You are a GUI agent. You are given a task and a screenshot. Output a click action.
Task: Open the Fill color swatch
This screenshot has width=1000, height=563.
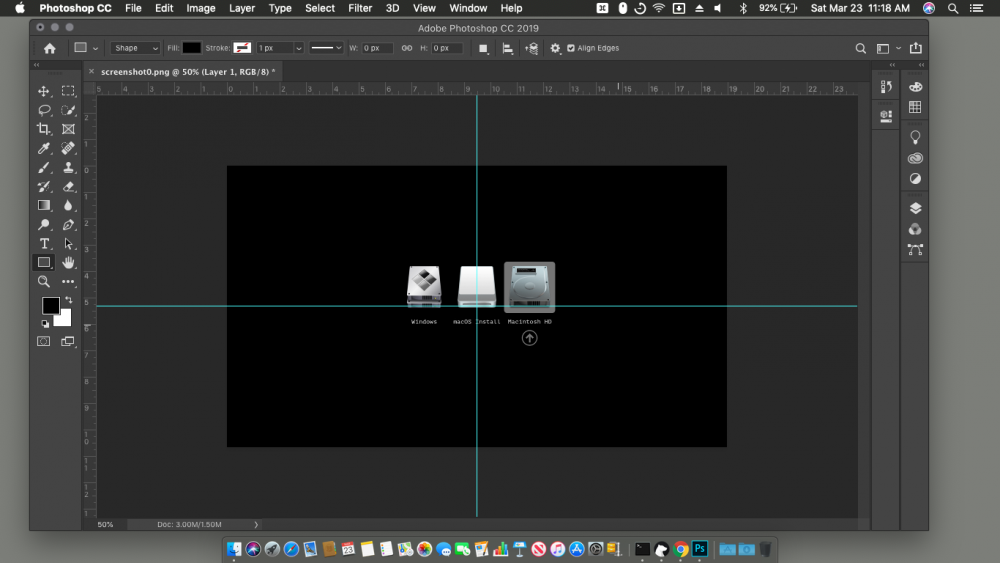coord(191,48)
